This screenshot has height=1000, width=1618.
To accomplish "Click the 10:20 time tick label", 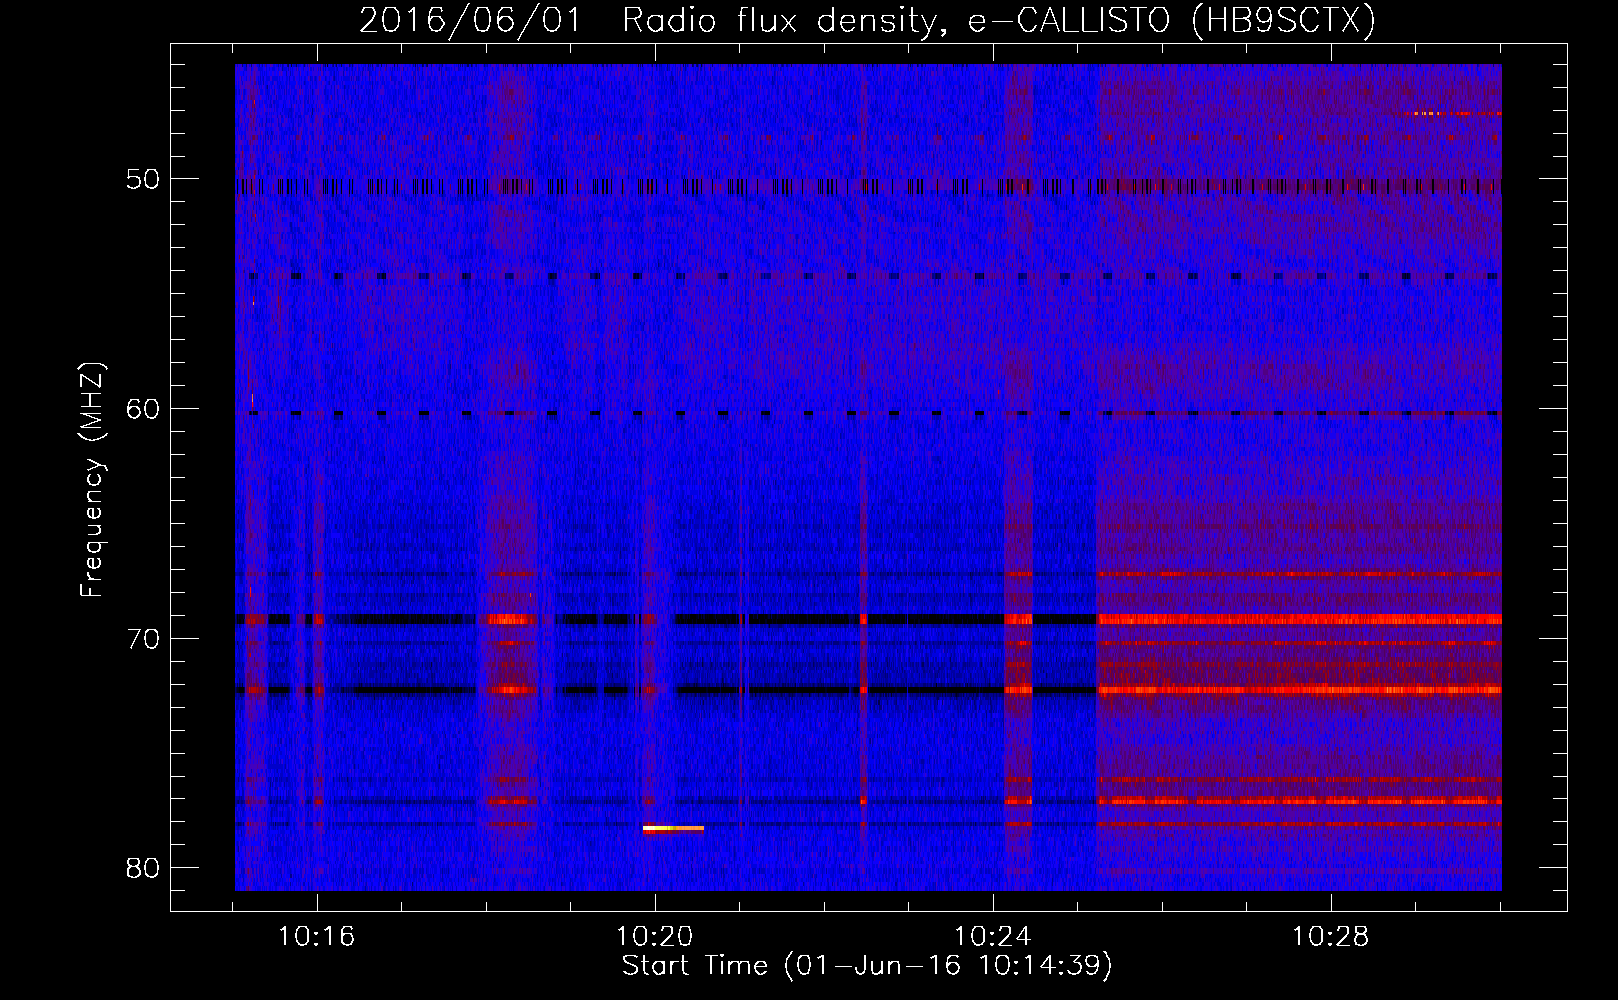I will 655,937.
